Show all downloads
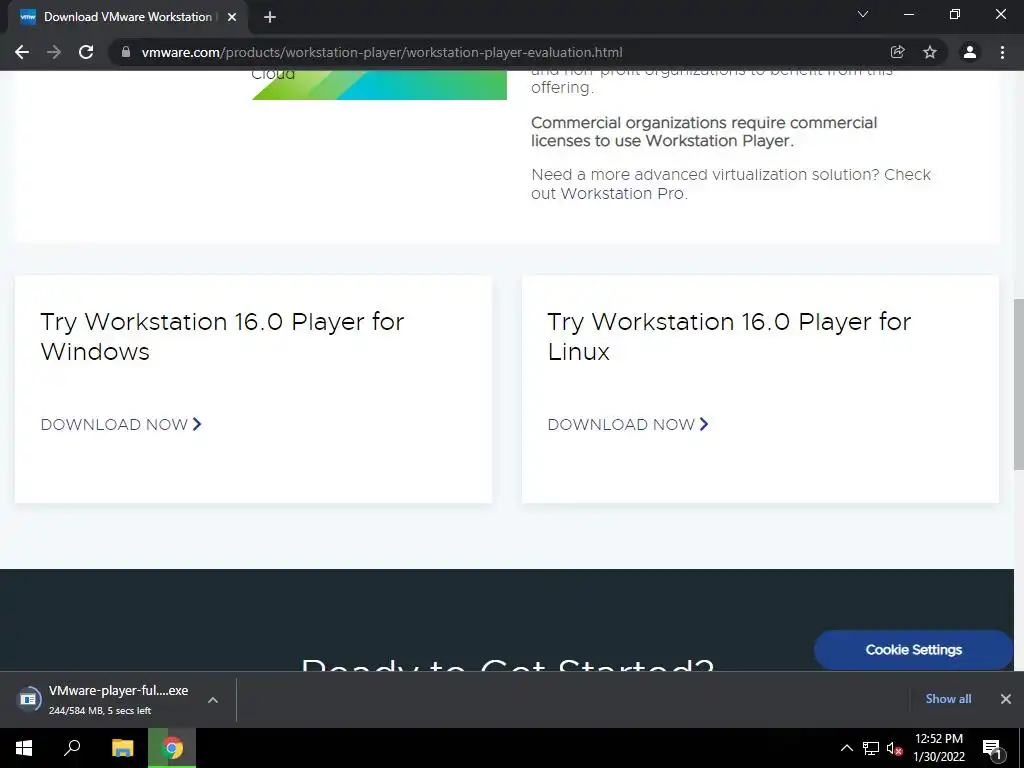Image resolution: width=1024 pixels, height=768 pixels. 948,699
